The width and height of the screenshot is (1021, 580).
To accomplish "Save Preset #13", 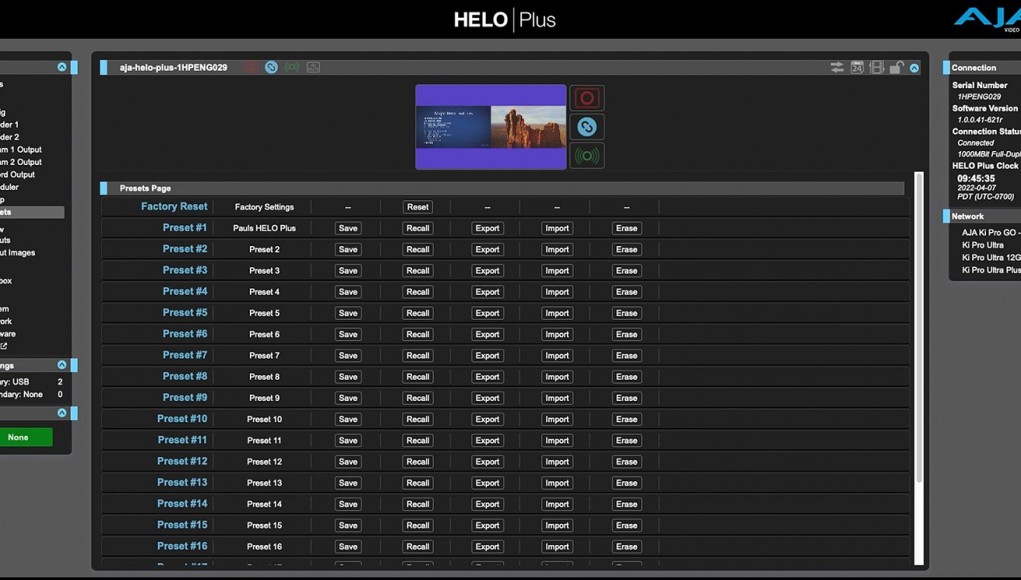I will coord(348,483).
